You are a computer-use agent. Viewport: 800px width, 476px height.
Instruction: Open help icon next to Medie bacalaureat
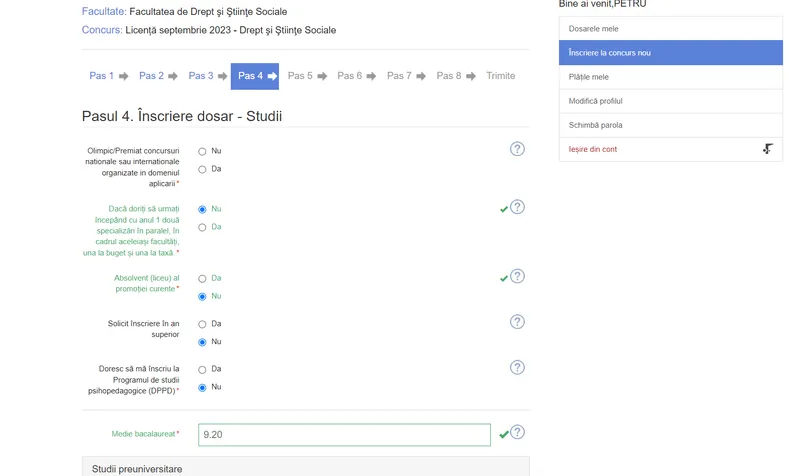(x=517, y=433)
